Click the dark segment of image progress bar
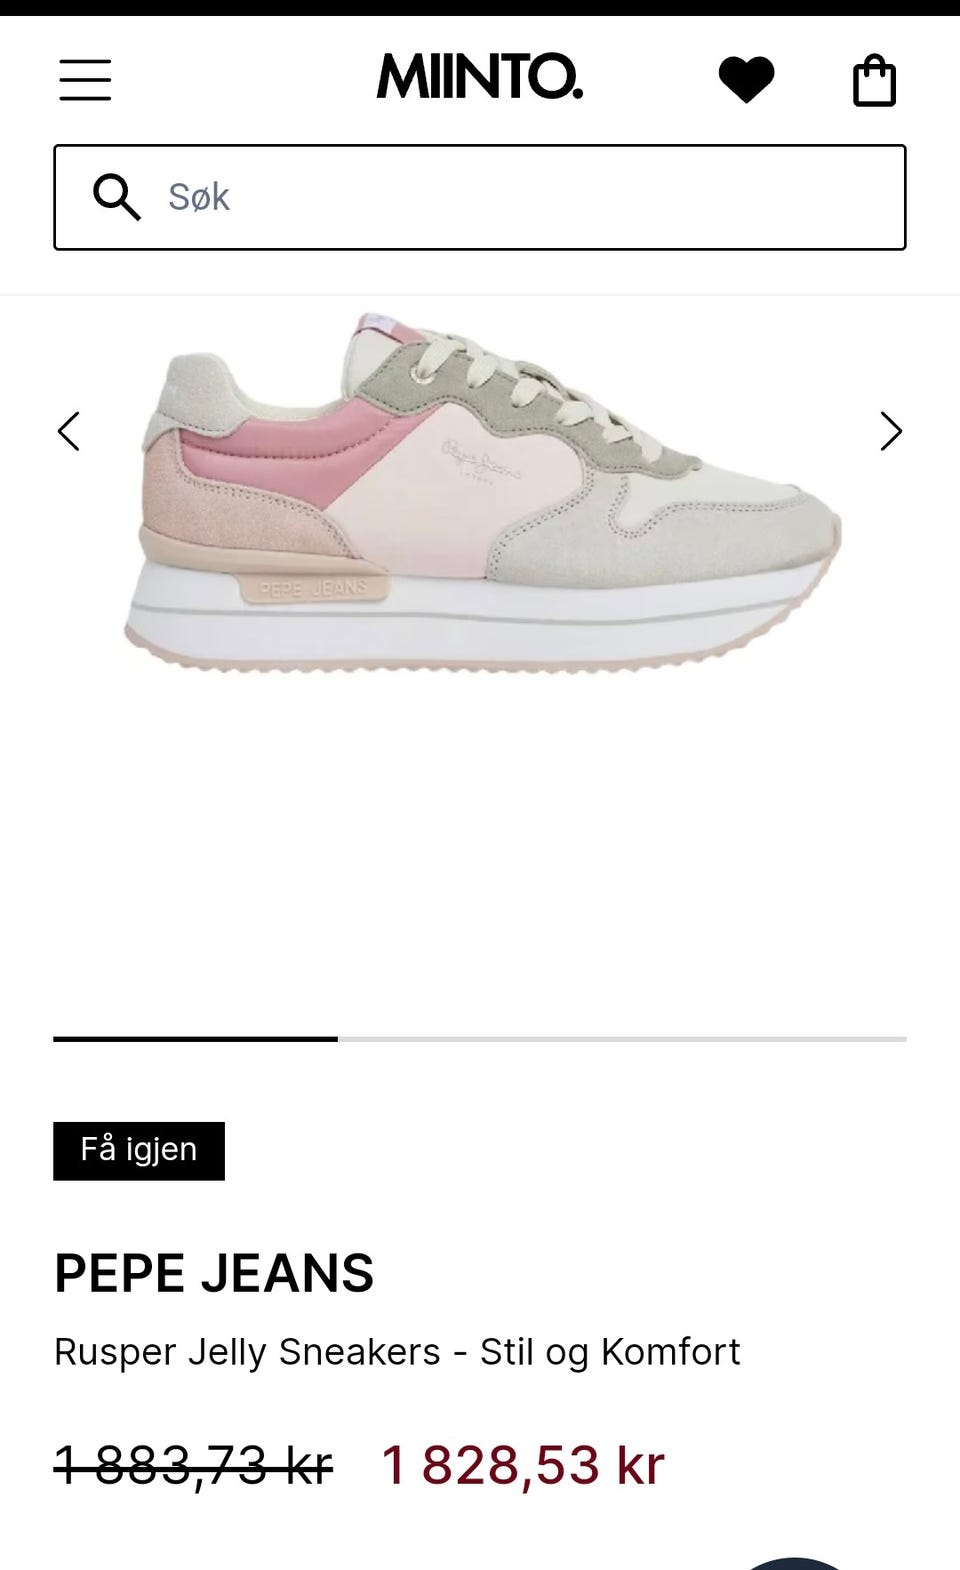 tap(195, 1039)
